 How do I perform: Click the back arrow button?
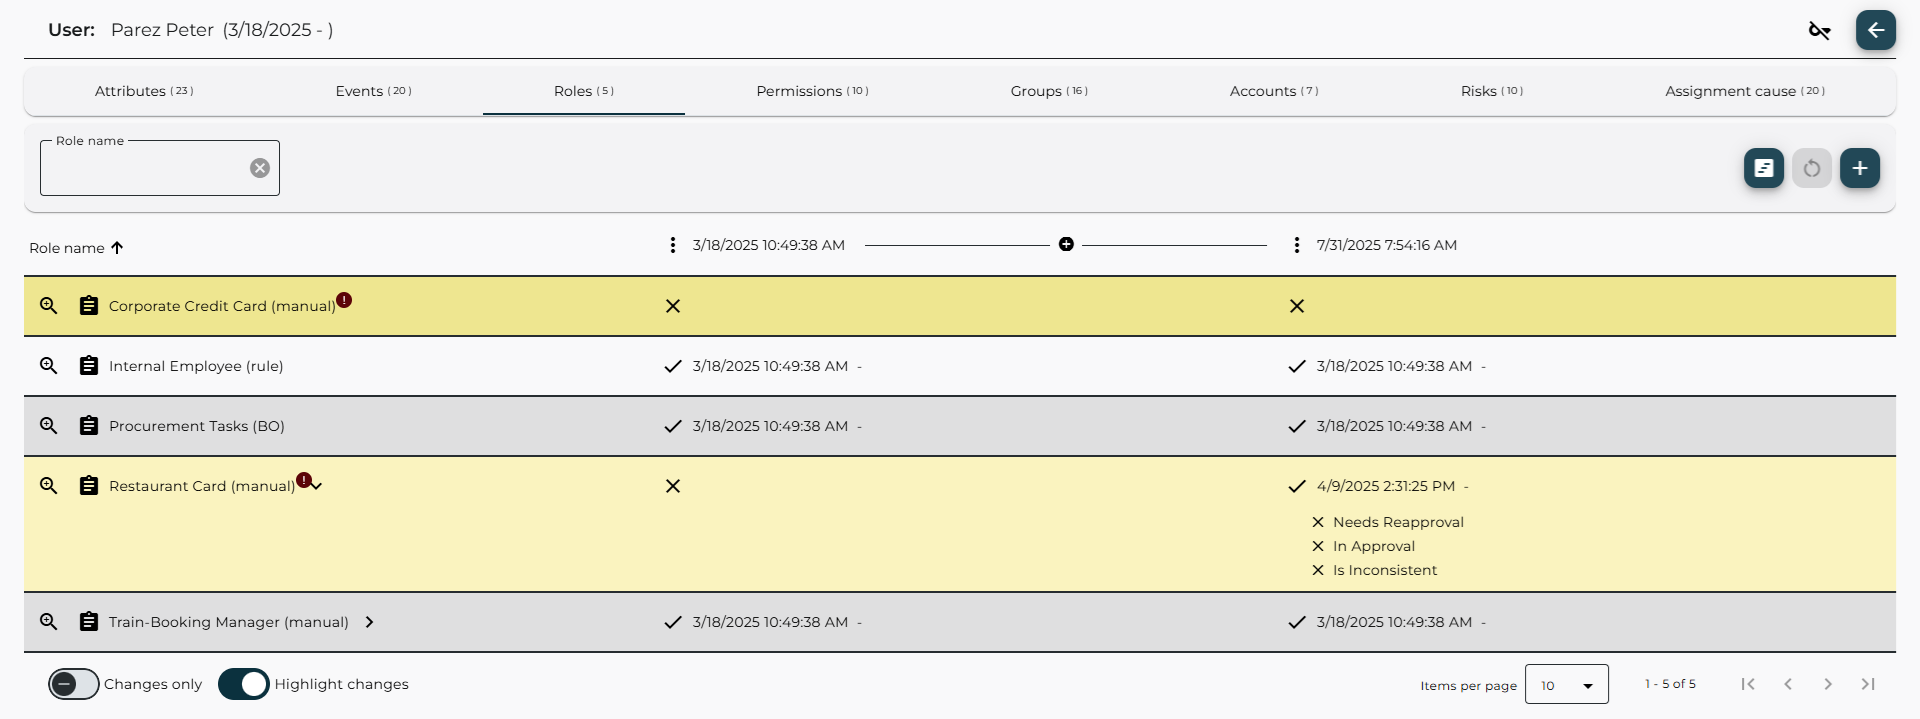point(1875,30)
